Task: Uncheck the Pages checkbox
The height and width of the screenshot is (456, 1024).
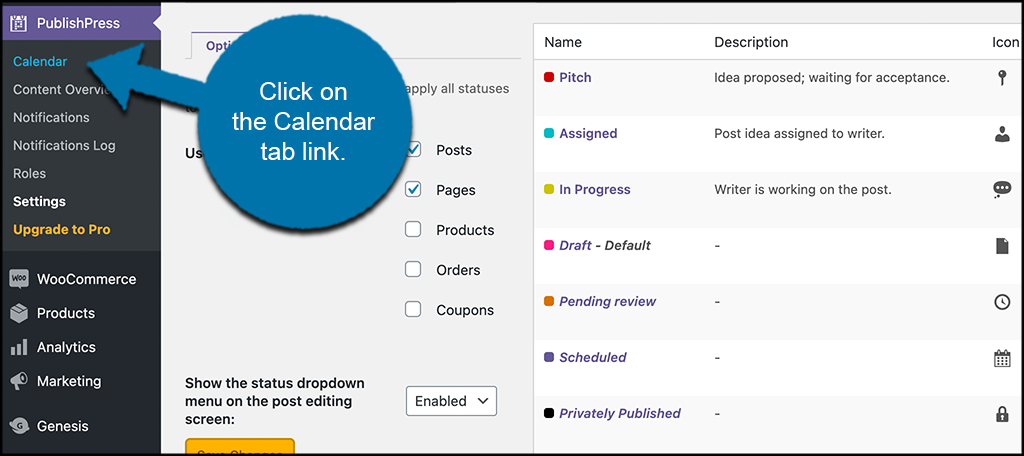Action: pyautogui.click(x=413, y=190)
